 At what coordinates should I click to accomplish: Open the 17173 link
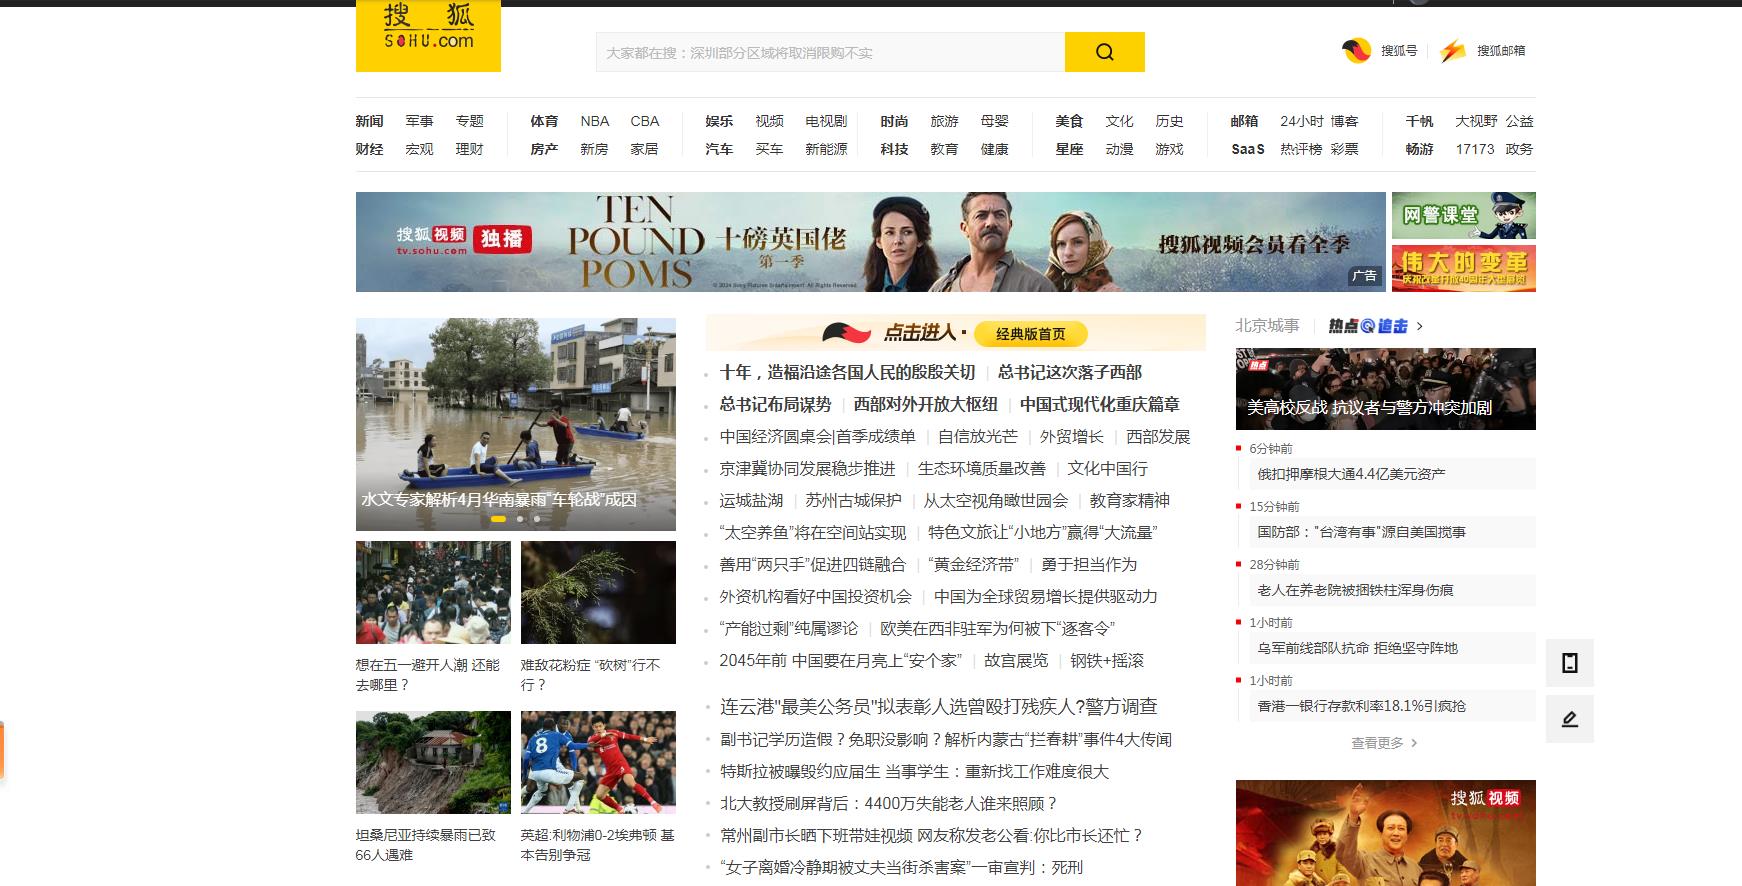tap(1474, 149)
